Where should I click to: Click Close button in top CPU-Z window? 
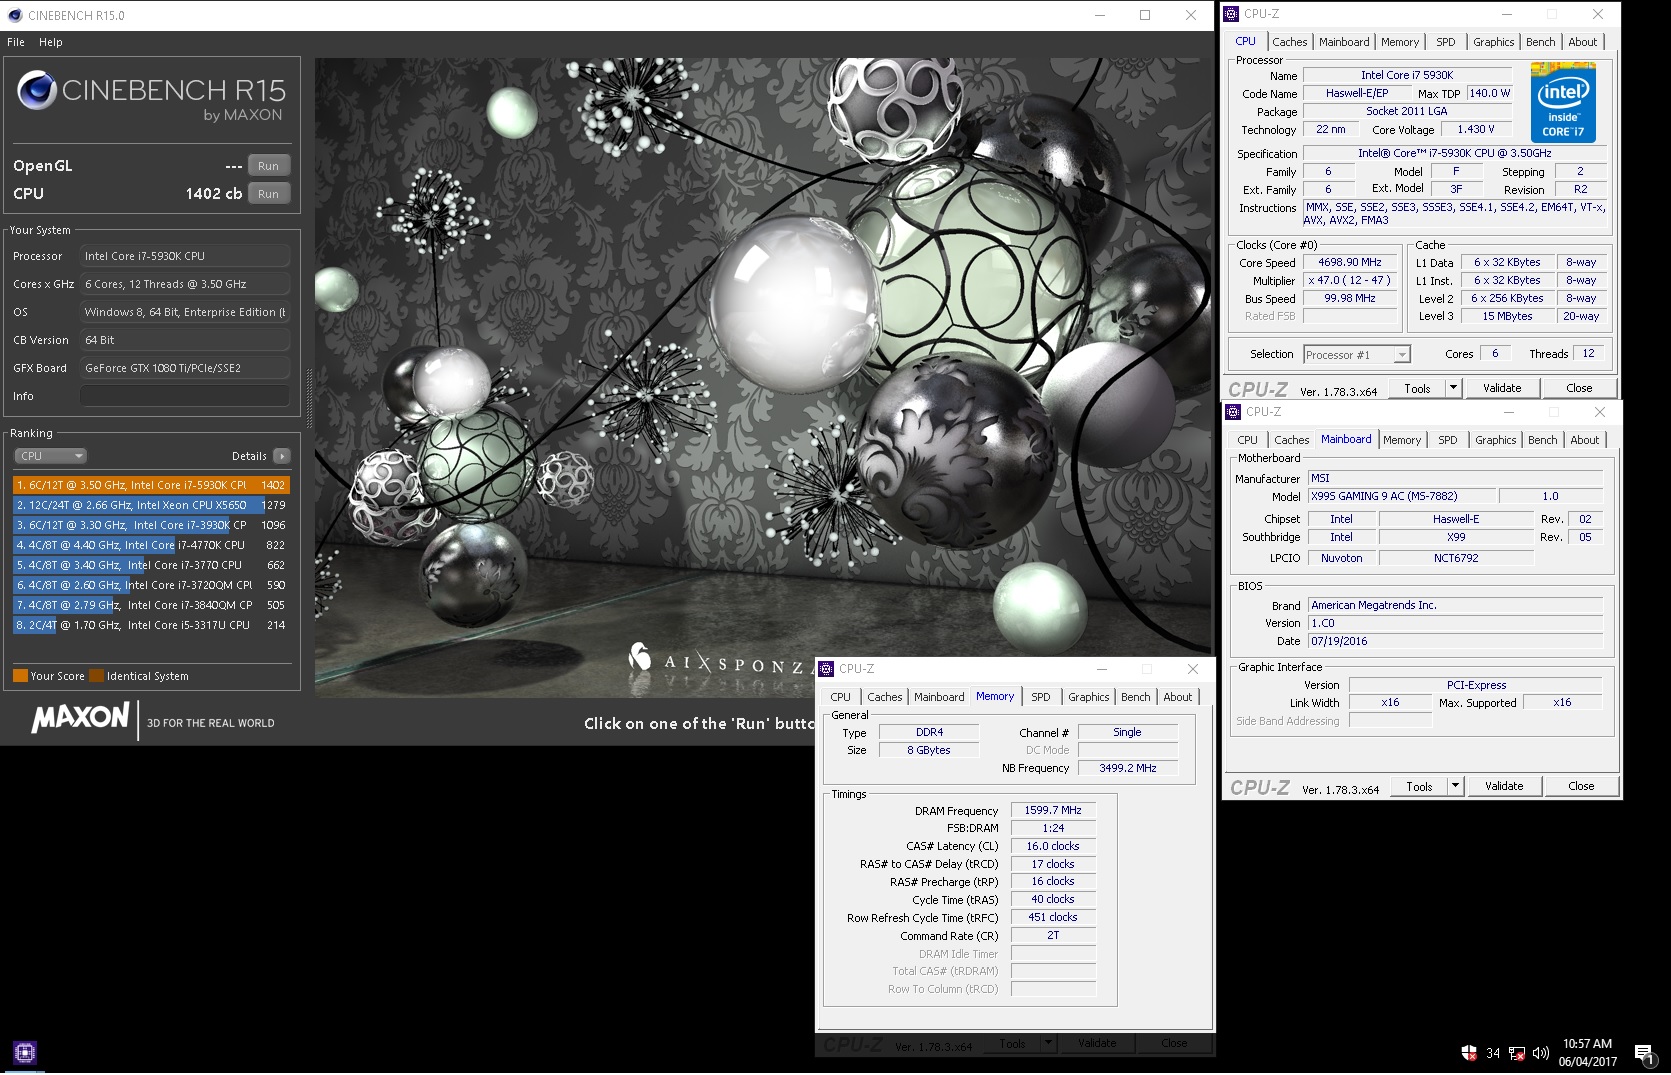tap(1580, 388)
